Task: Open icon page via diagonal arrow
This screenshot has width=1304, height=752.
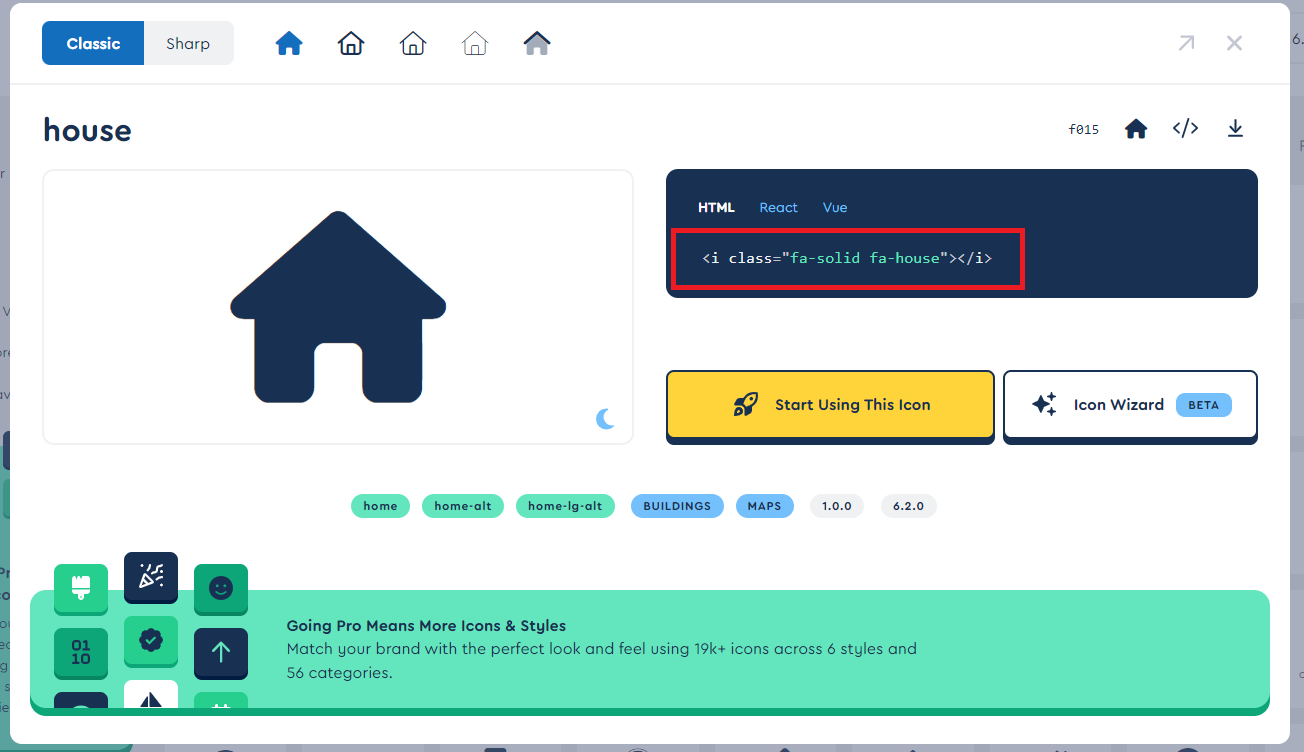Action: [x=1186, y=43]
